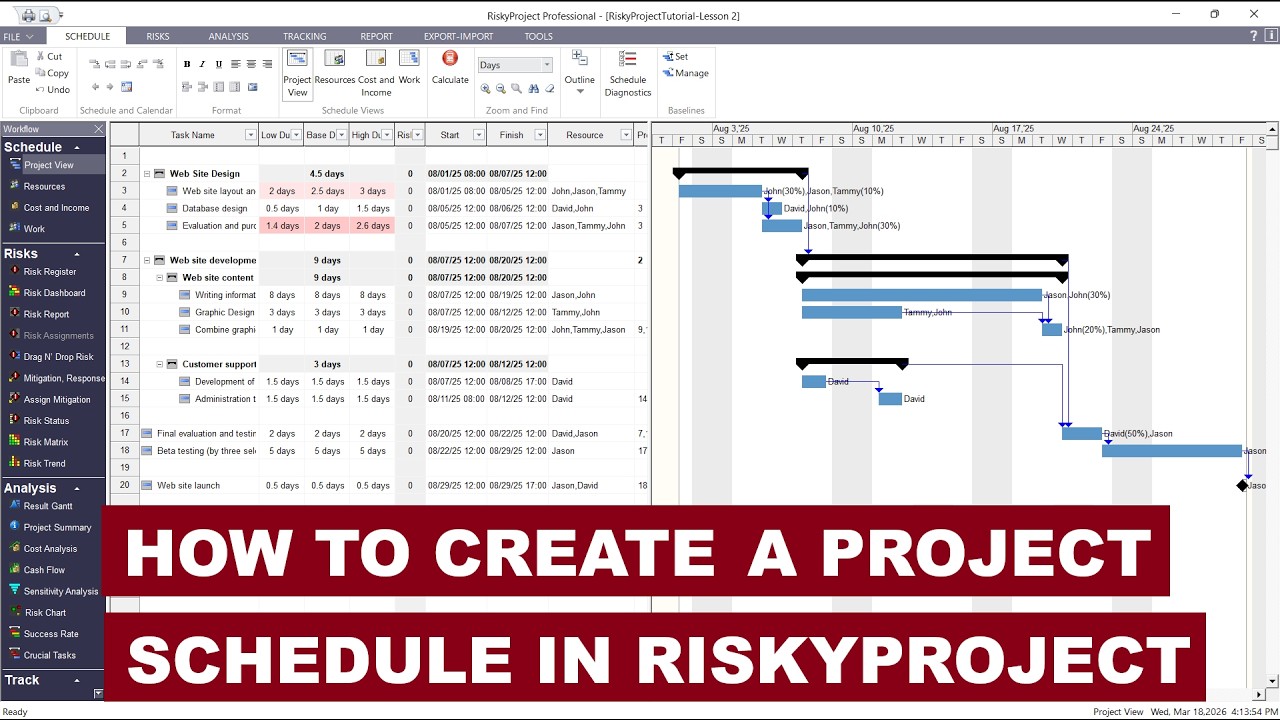Open Sensitivity Analysis in sidebar

click(61, 591)
